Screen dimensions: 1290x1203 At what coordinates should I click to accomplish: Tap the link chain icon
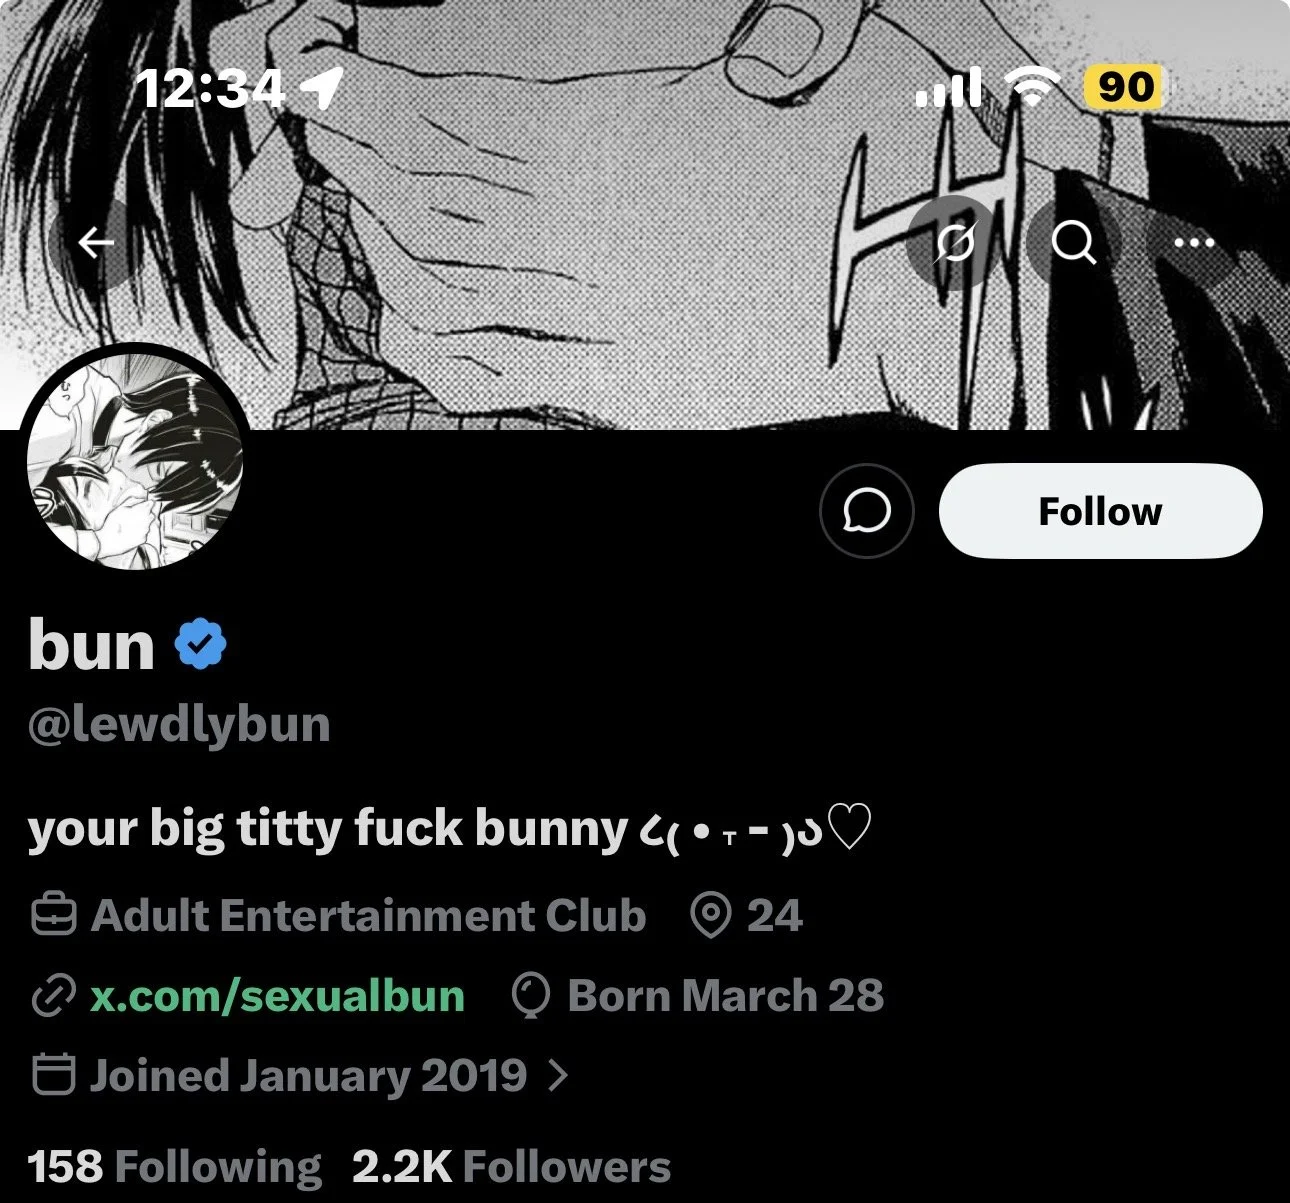(53, 996)
